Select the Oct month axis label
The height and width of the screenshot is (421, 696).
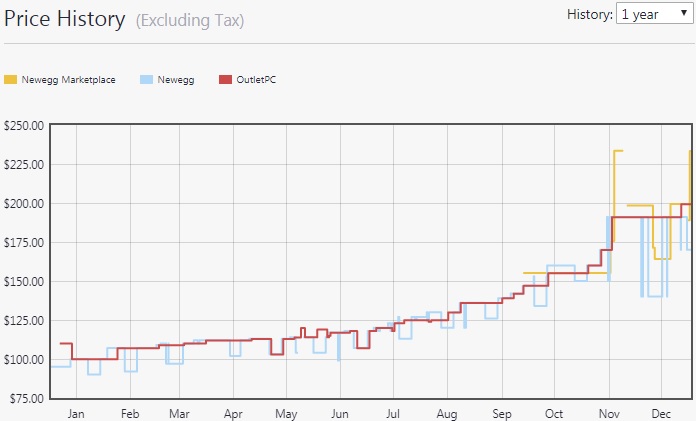pos(553,412)
